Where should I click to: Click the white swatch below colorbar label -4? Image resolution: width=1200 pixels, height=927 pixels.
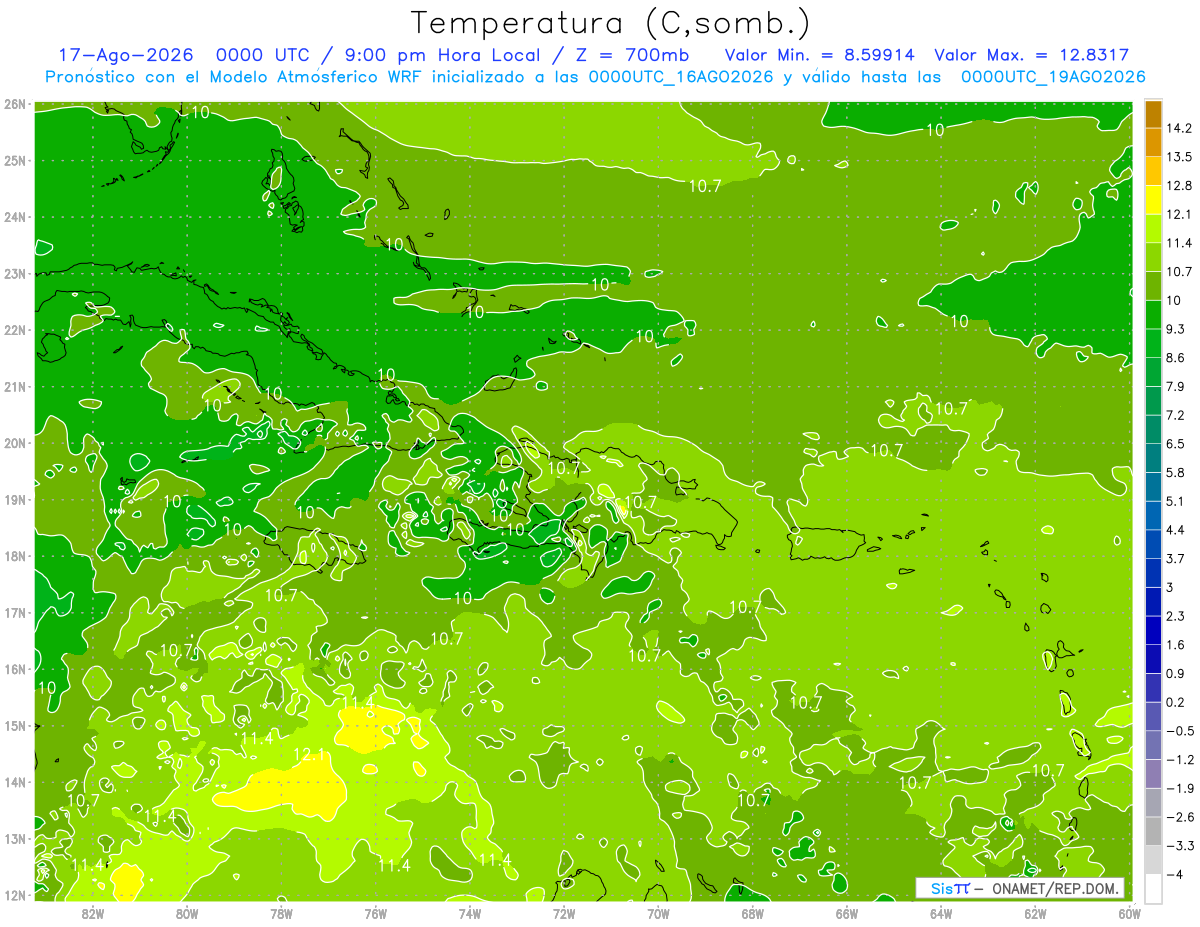[1153, 889]
